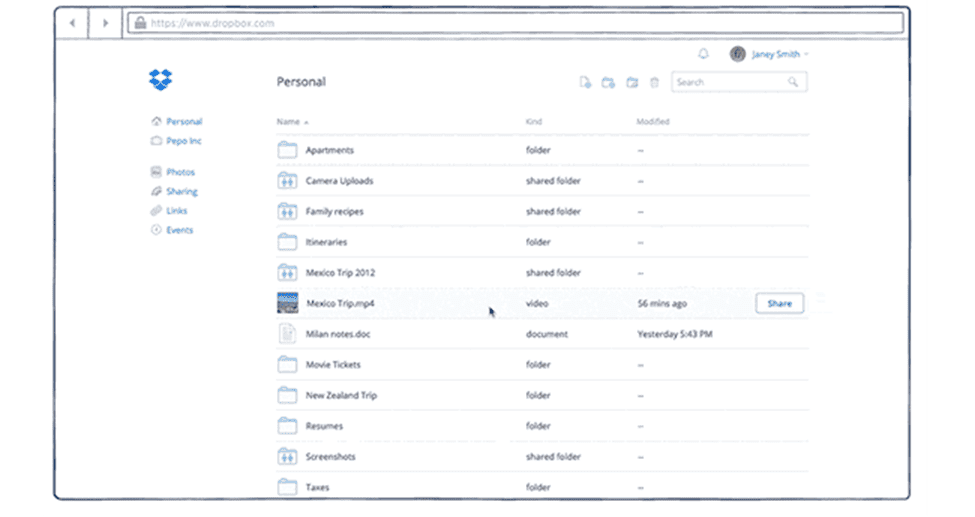Click the '56 mins ago' modified value

click(662, 304)
